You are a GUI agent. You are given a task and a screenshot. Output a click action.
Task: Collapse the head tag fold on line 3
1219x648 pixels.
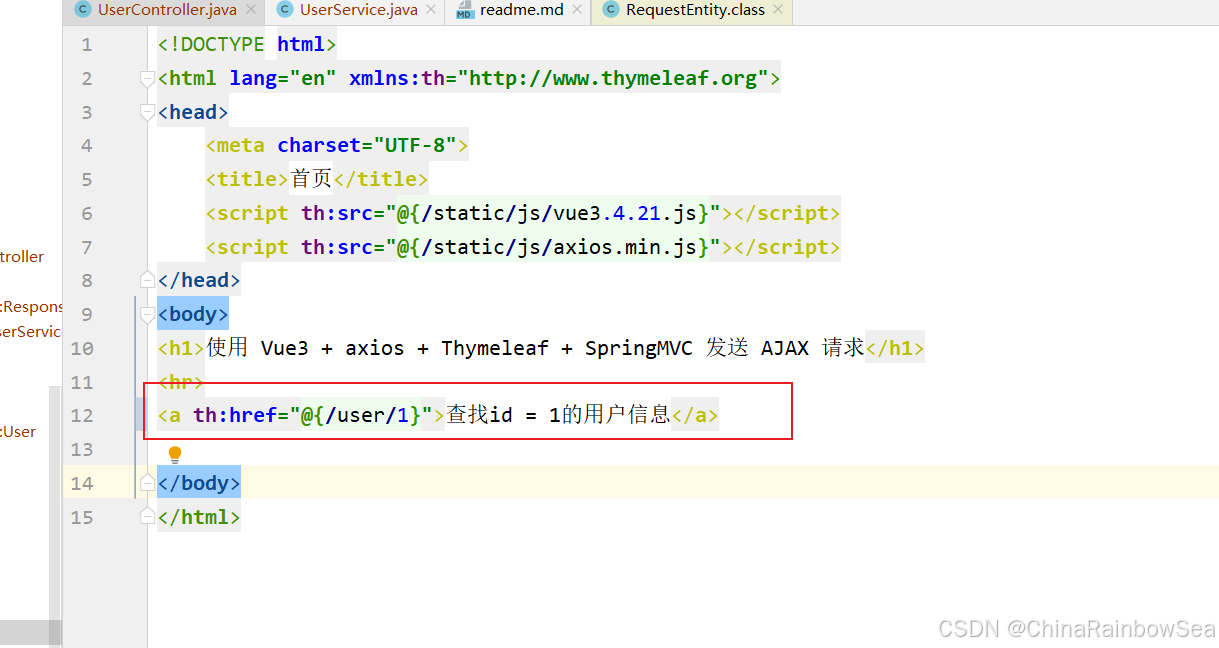pyautogui.click(x=148, y=113)
